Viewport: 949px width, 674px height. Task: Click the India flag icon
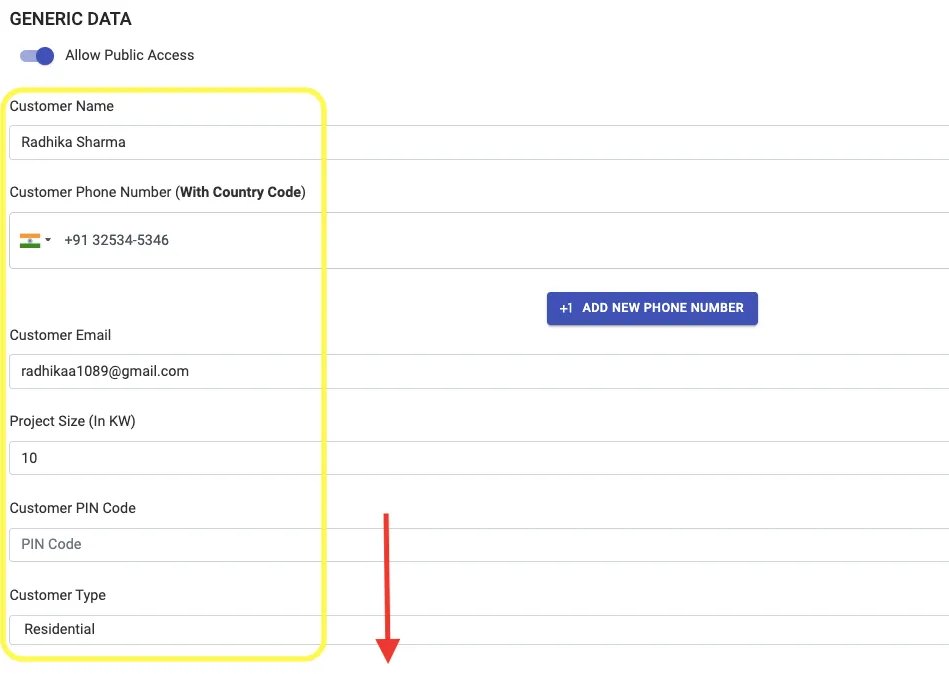[29, 240]
